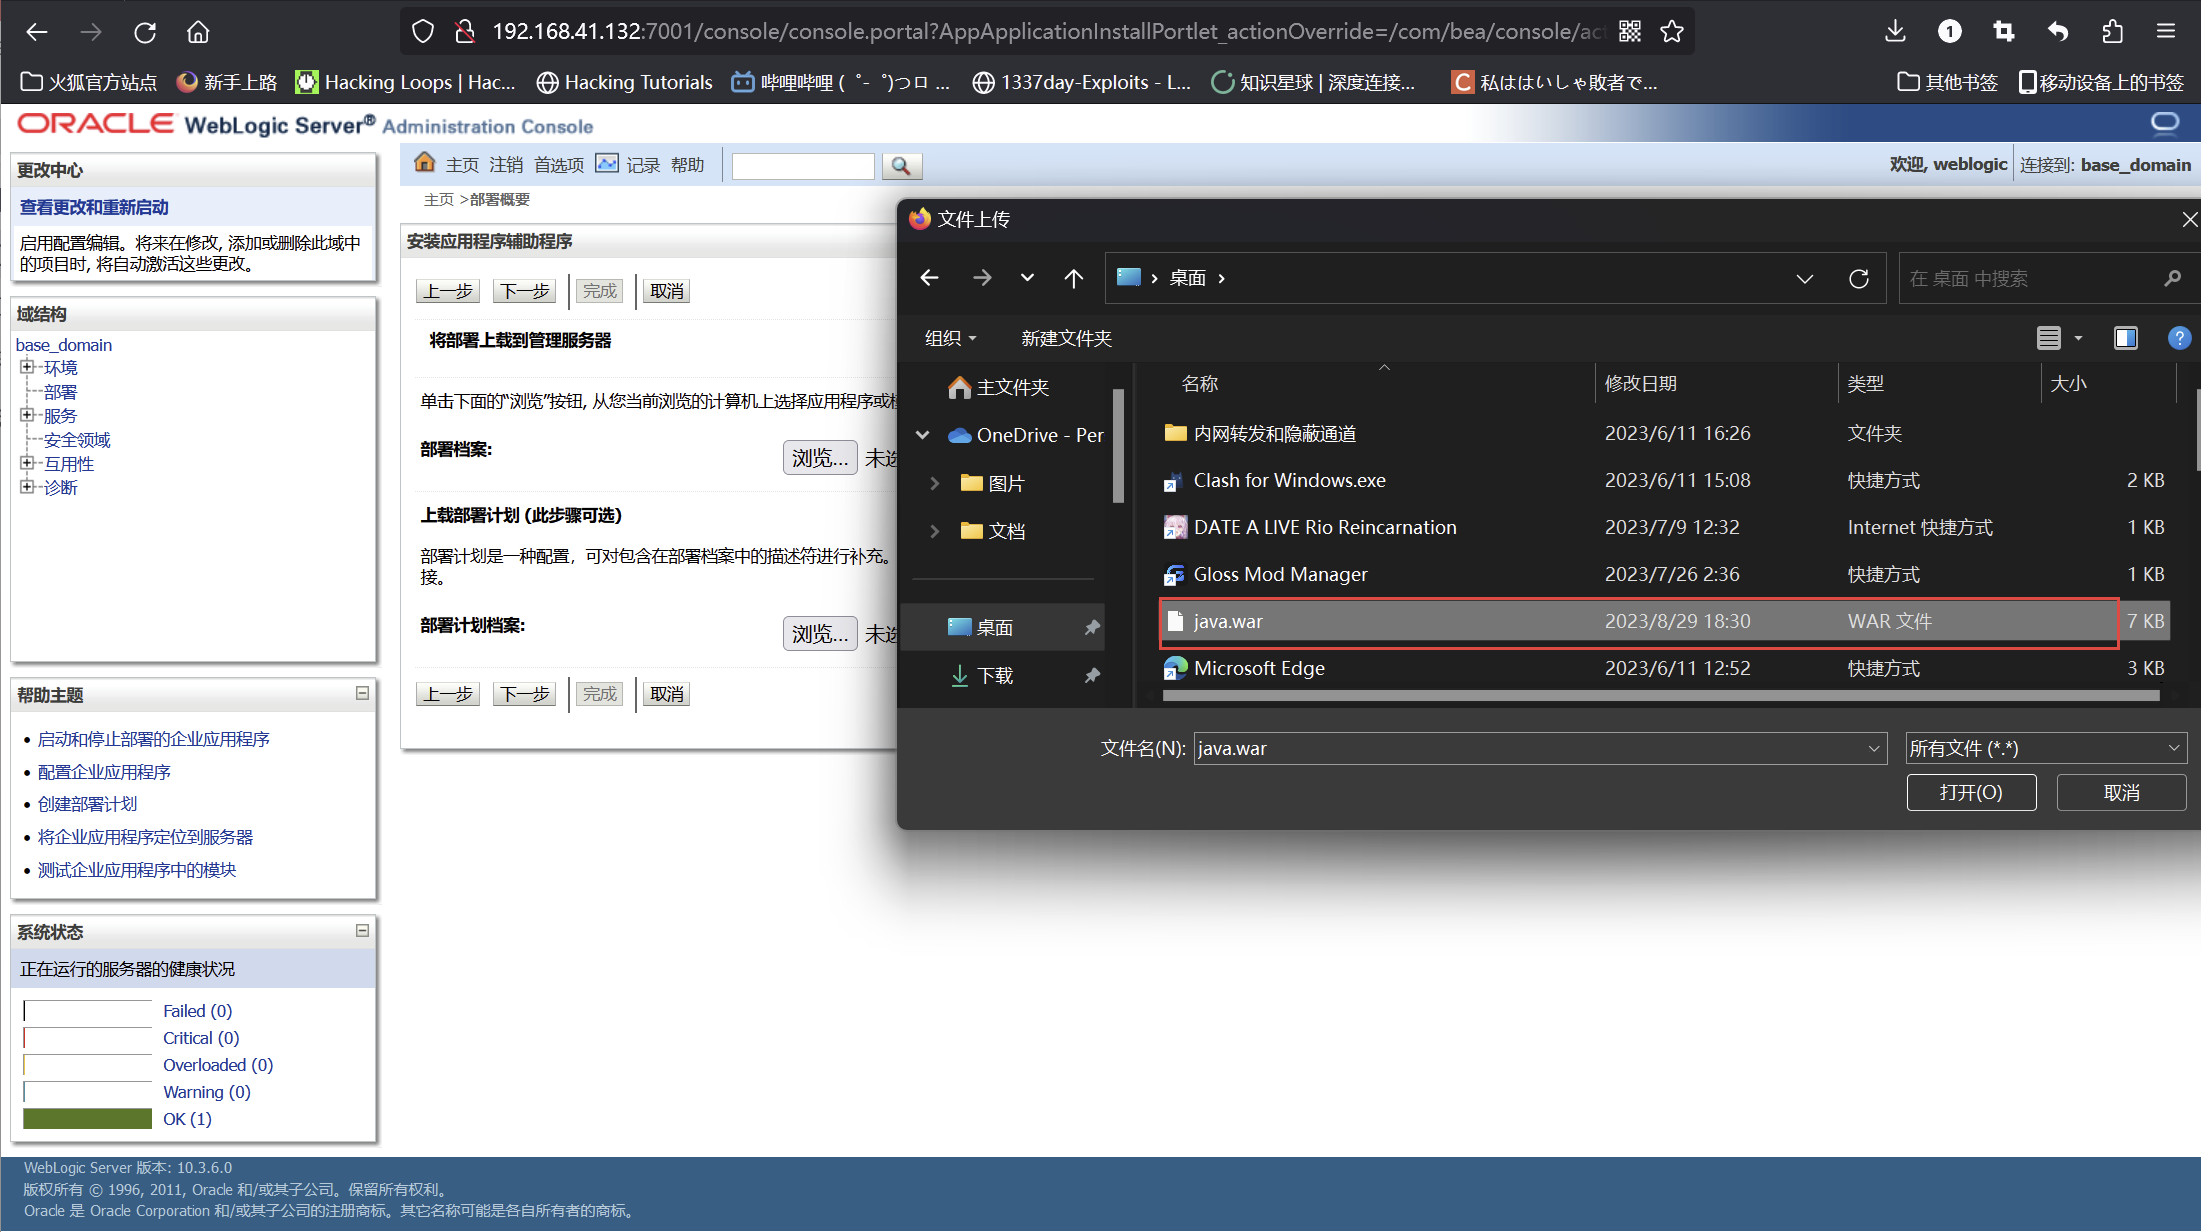Click 打开(O) to open selected file
The width and height of the screenshot is (2201, 1232).
click(1971, 792)
